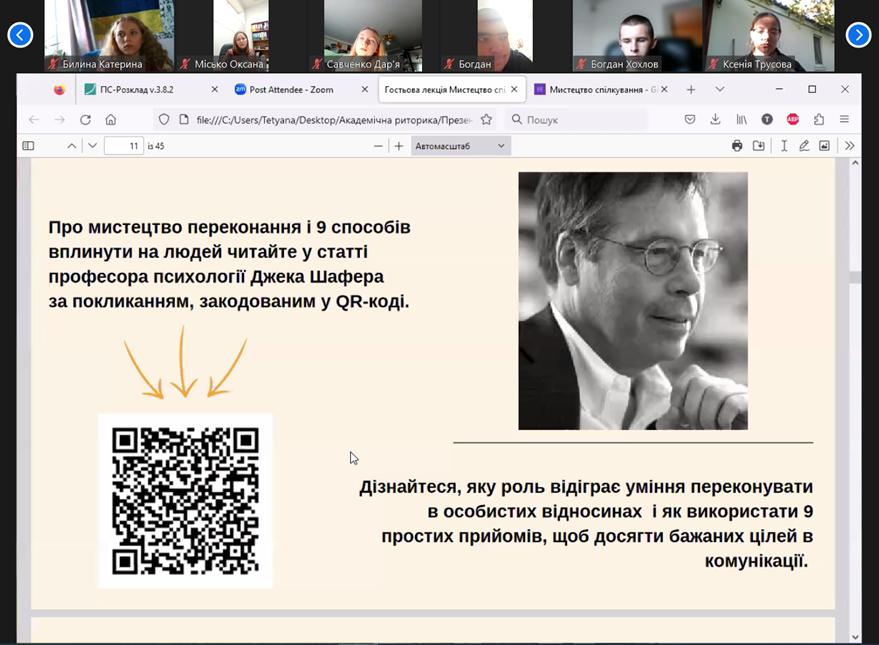The height and width of the screenshot is (645, 879).
Task: Maximize the Firefox window
Action: tap(812, 89)
